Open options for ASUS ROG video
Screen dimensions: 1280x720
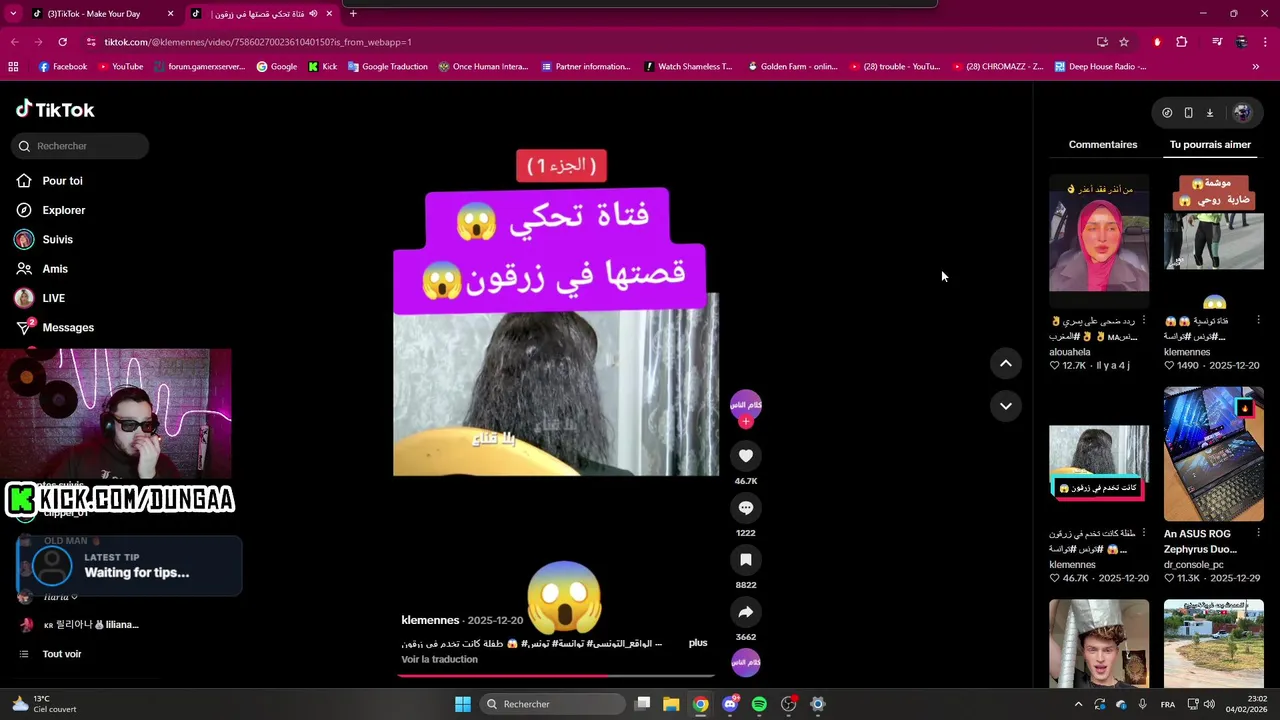pyautogui.click(x=1258, y=533)
